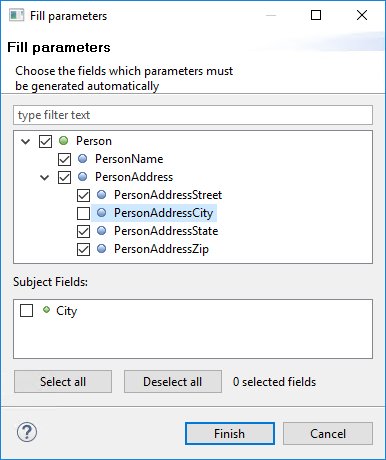Click the green icon next to City
Screen dimensions: 386x460
click(46, 310)
